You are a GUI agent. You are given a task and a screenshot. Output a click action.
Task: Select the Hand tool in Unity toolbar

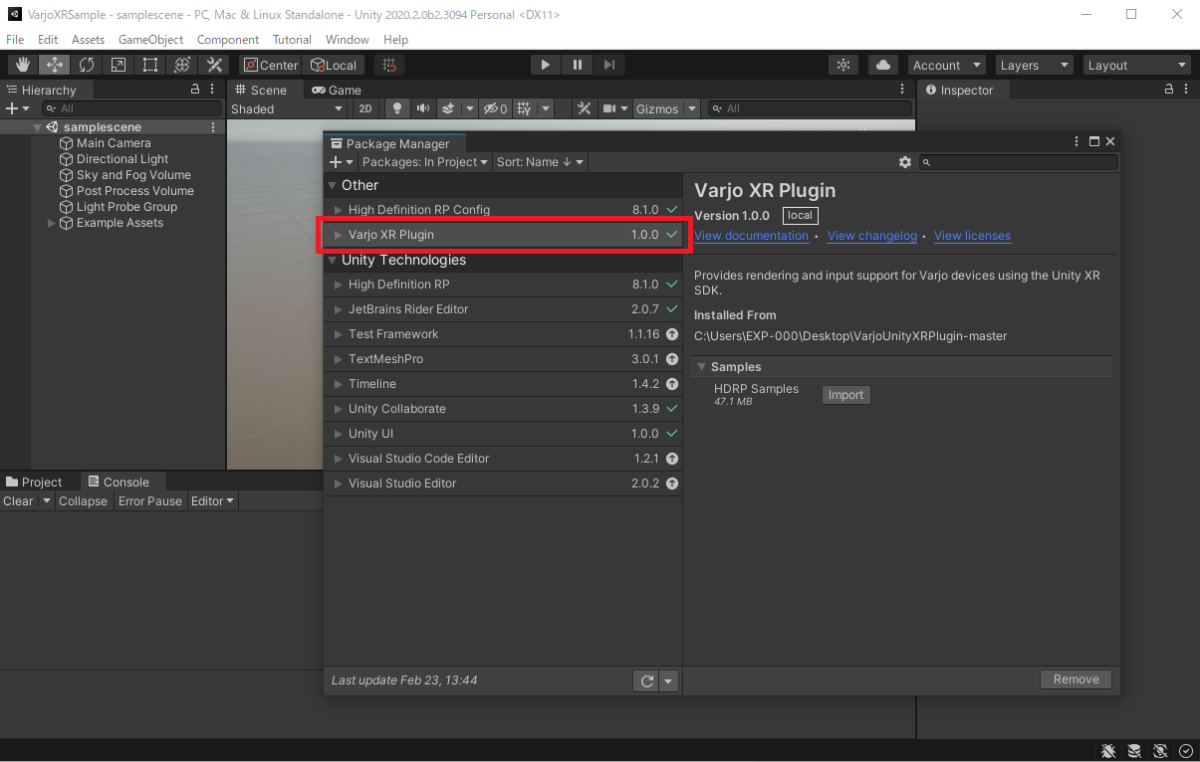[24, 65]
